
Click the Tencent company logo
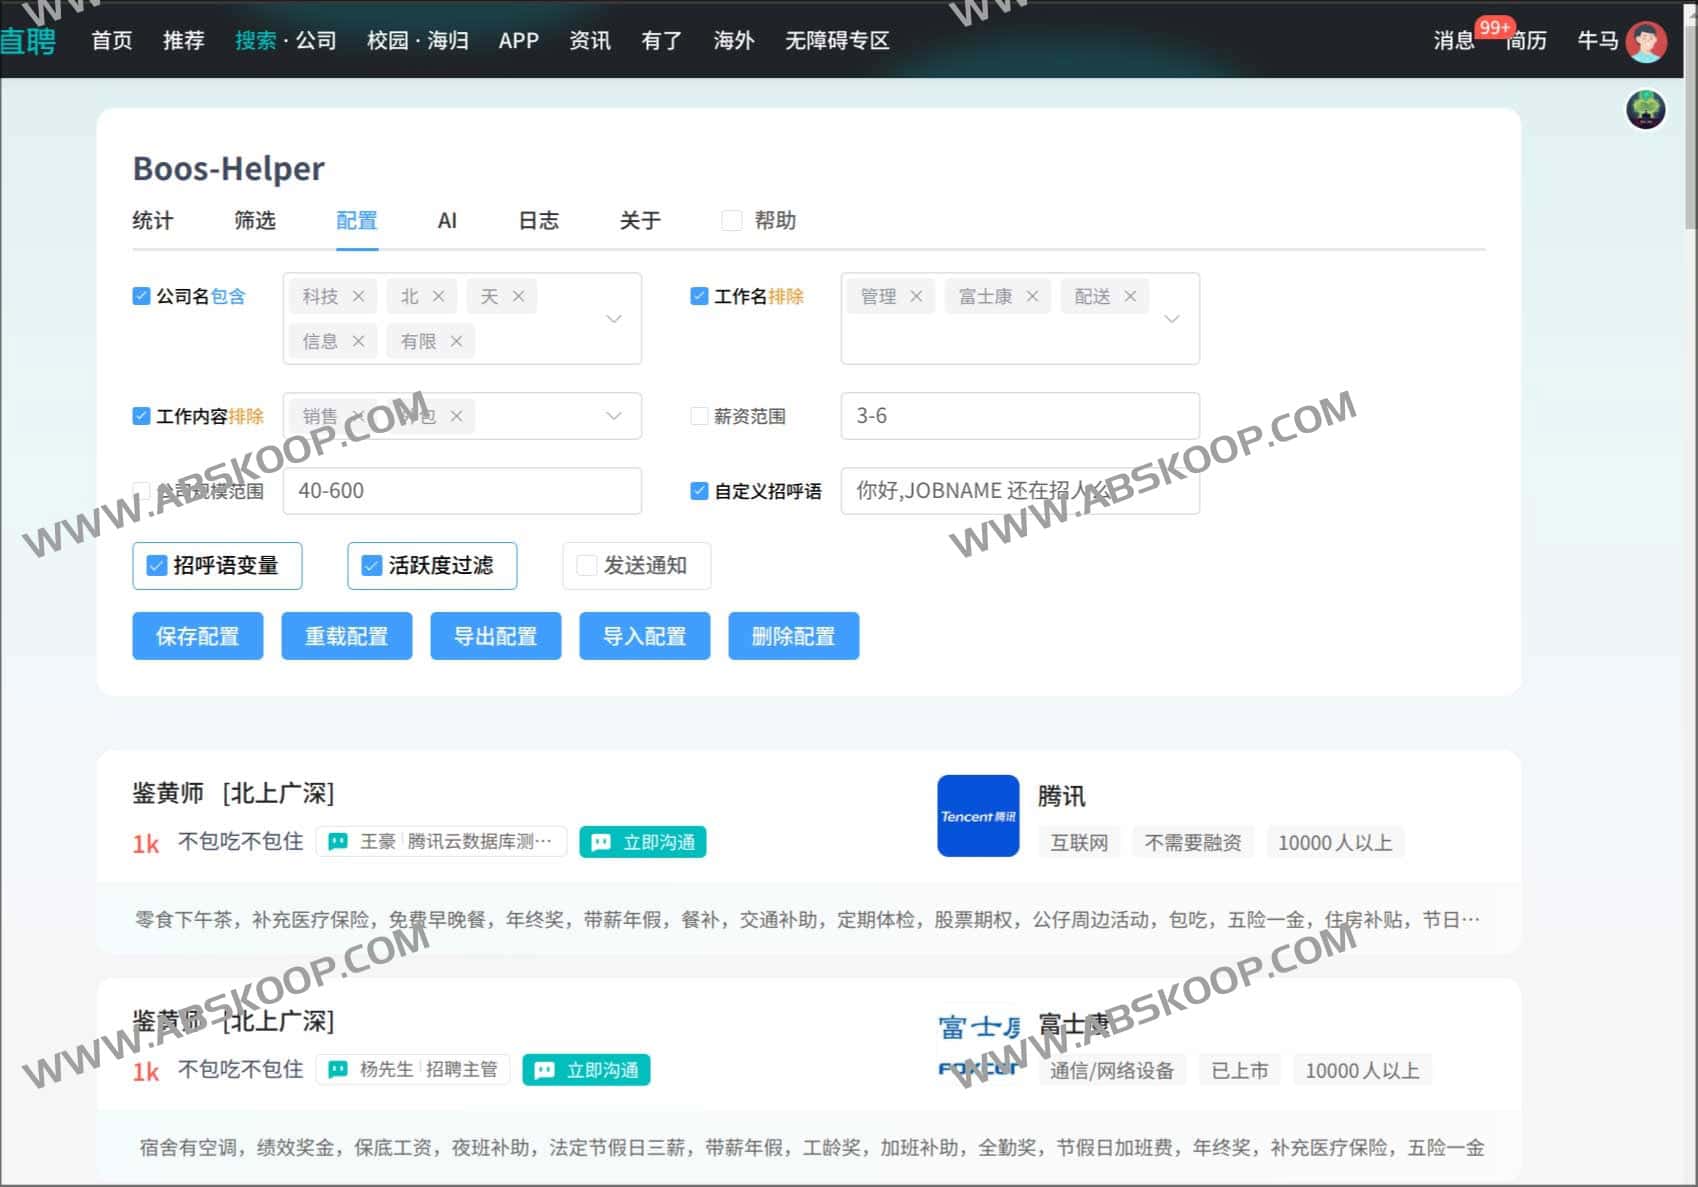(x=977, y=816)
